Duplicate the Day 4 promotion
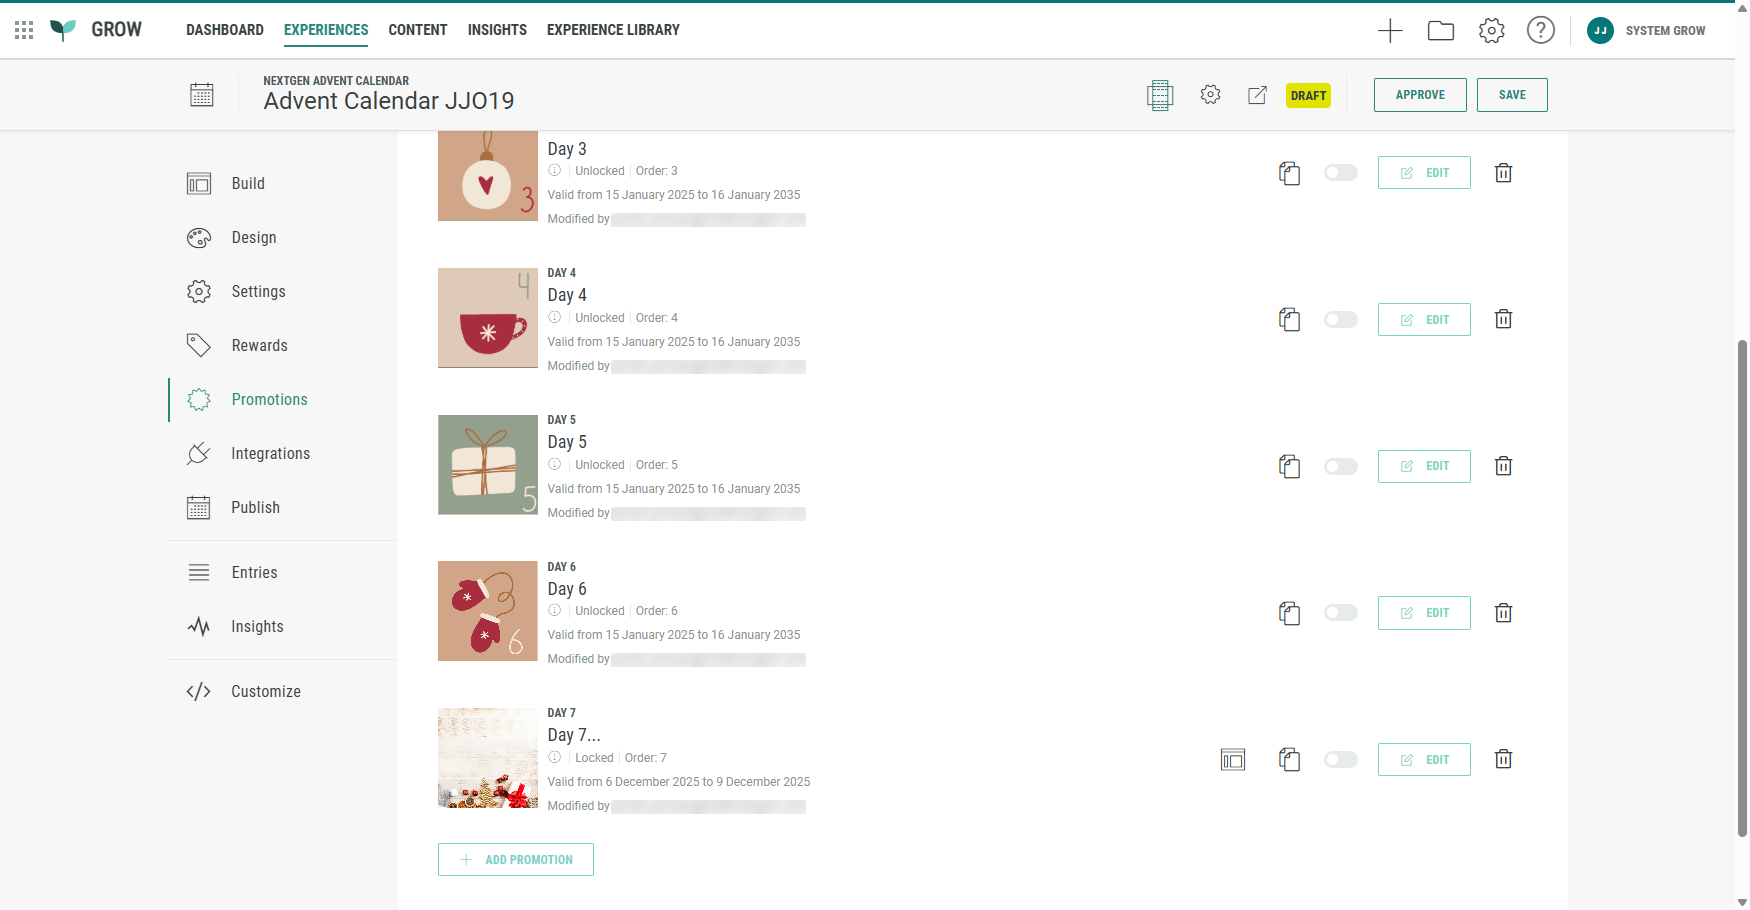 tap(1290, 320)
